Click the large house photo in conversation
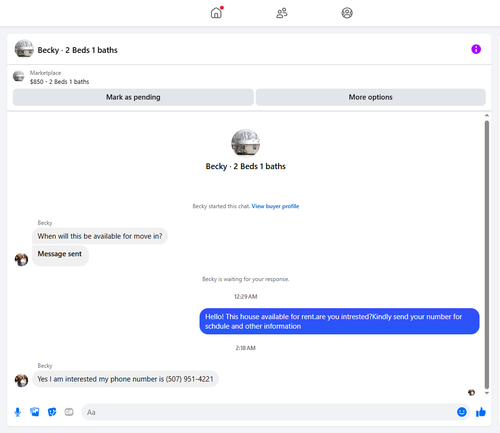This screenshot has width=500, height=433. (x=246, y=143)
